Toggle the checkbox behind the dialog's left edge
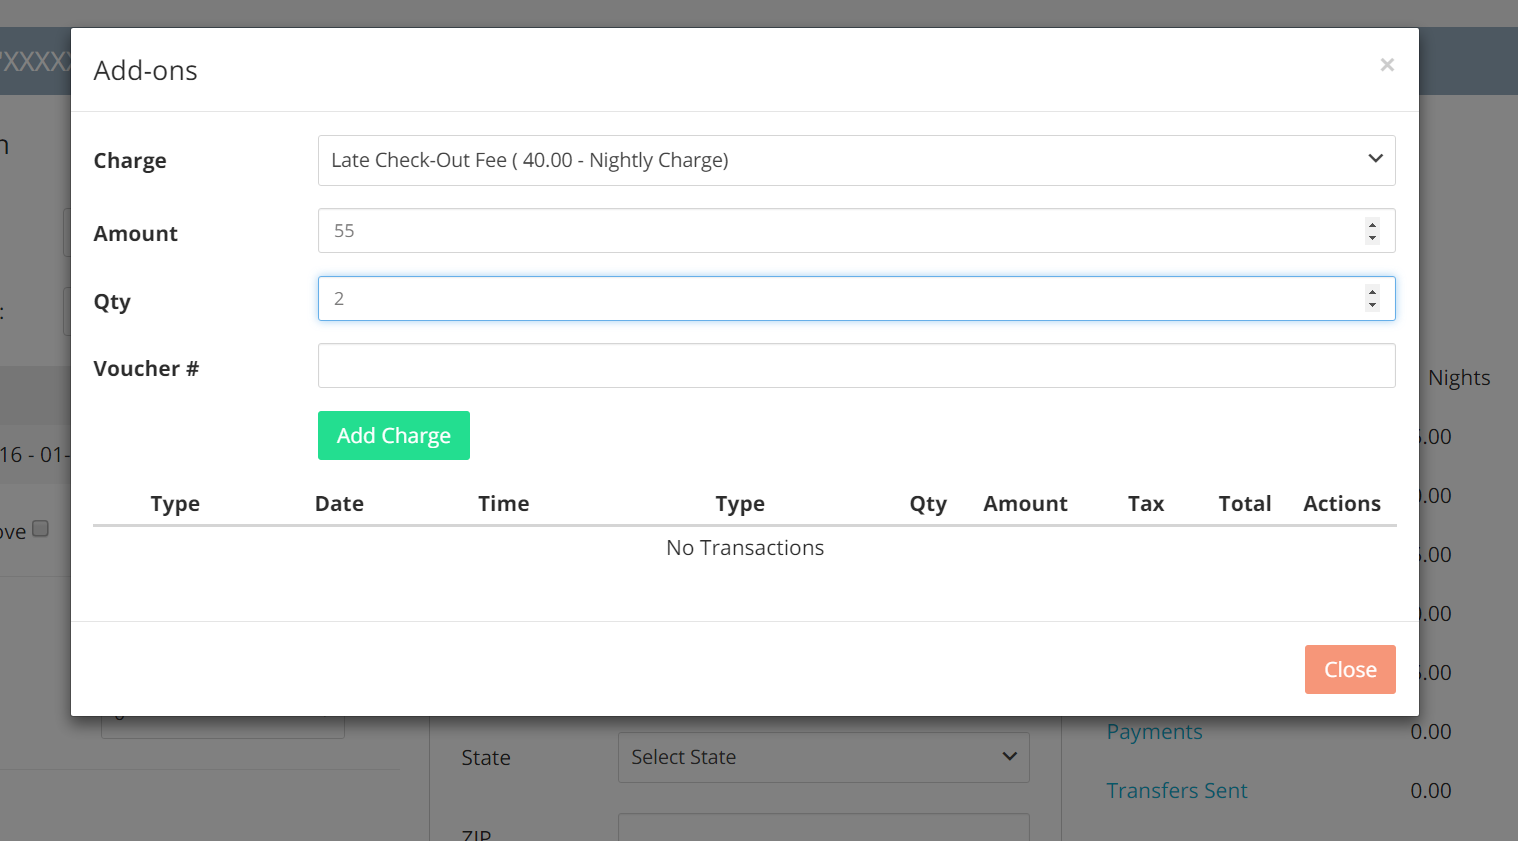The height and width of the screenshot is (841, 1518). pos(41,529)
